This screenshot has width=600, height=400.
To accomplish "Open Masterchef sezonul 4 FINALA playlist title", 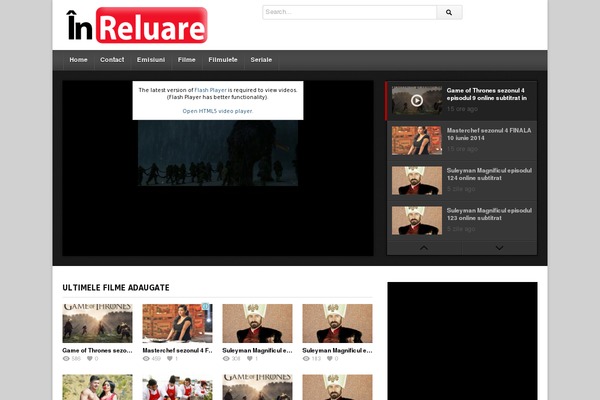I will (x=489, y=134).
